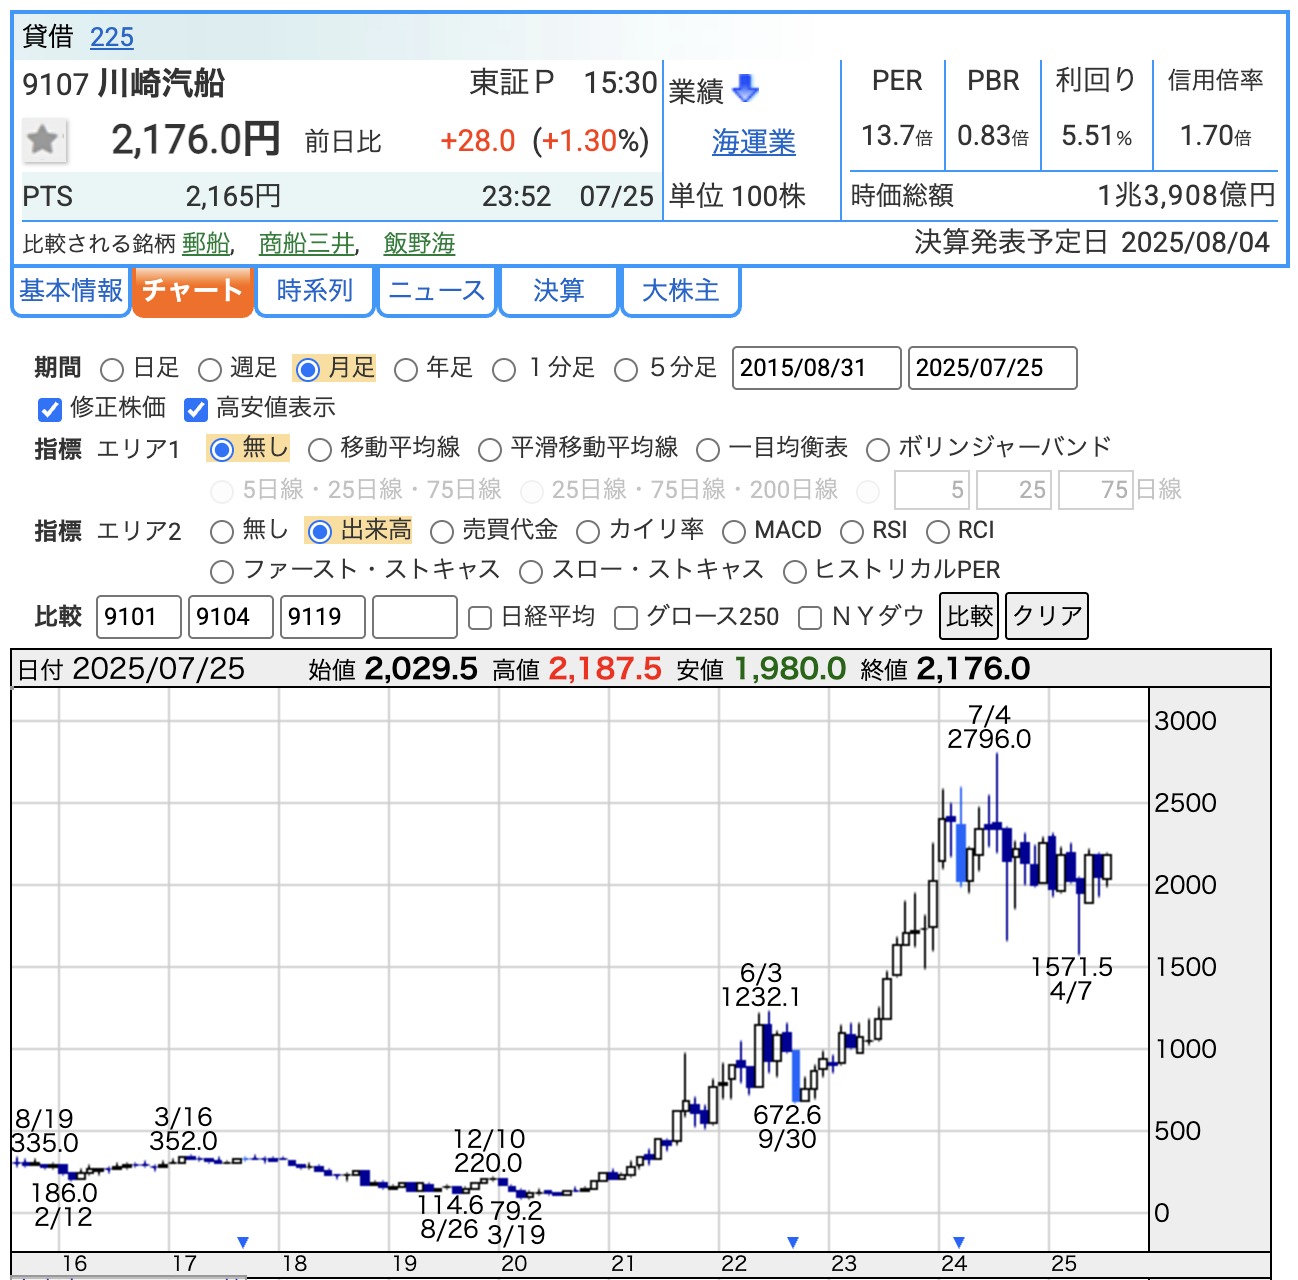Select 週足 period radio button

tap(209, 370)
